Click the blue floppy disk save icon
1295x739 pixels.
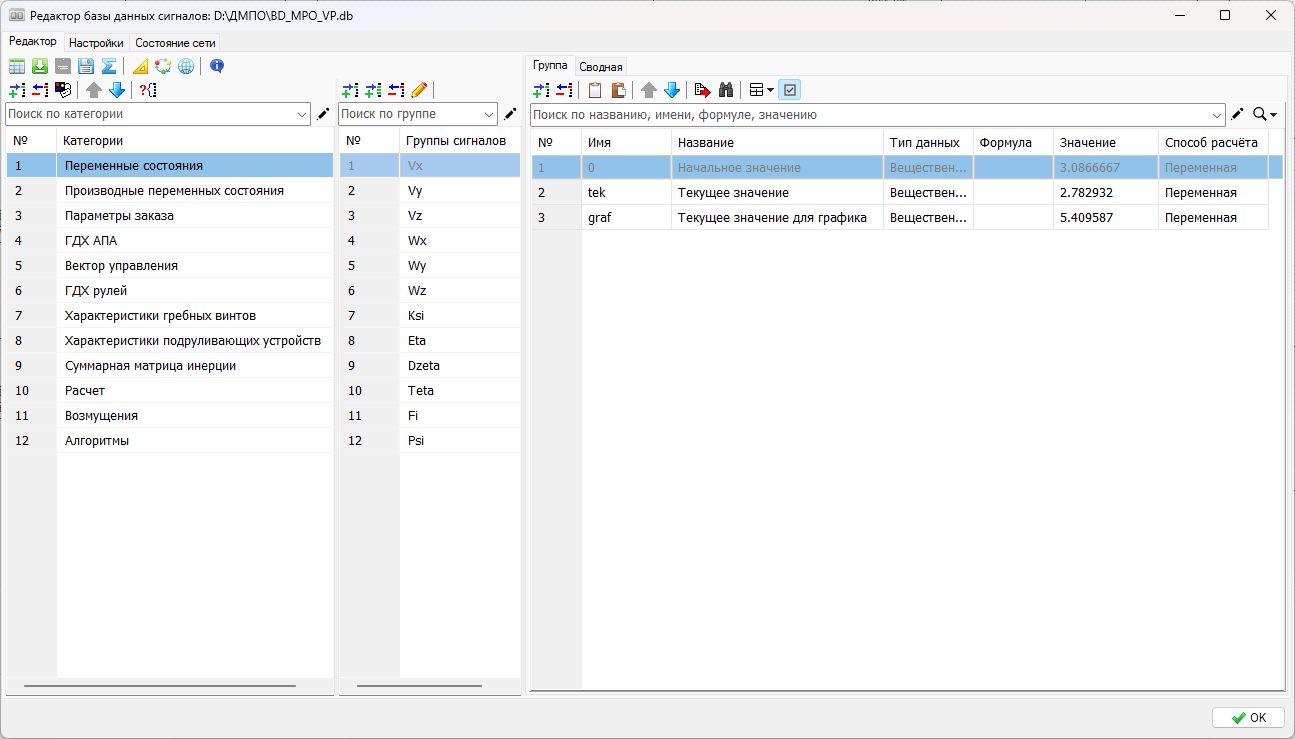click(x=85, y=67)
